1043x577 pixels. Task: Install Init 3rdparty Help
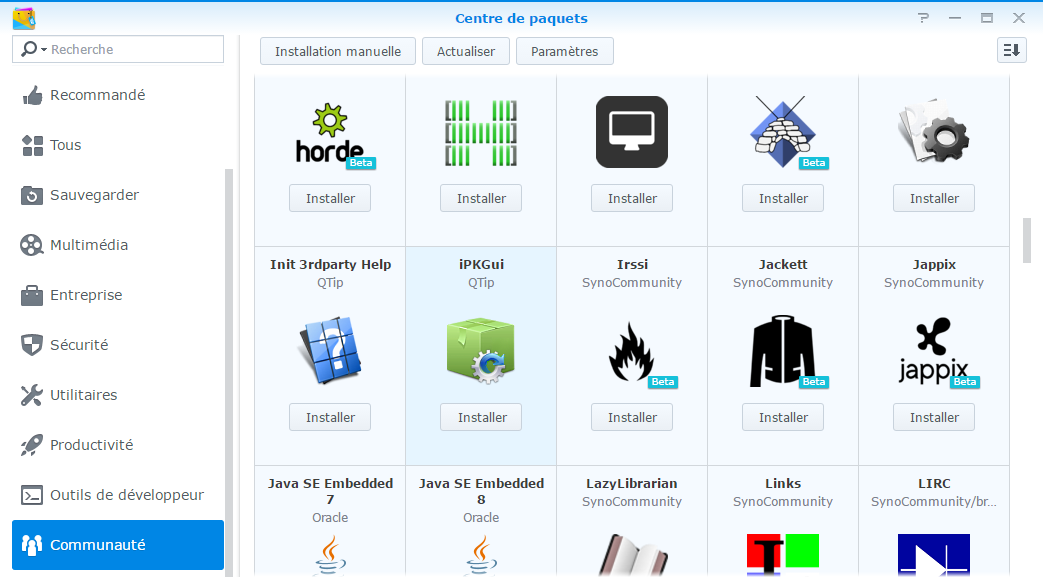point(330,417)
